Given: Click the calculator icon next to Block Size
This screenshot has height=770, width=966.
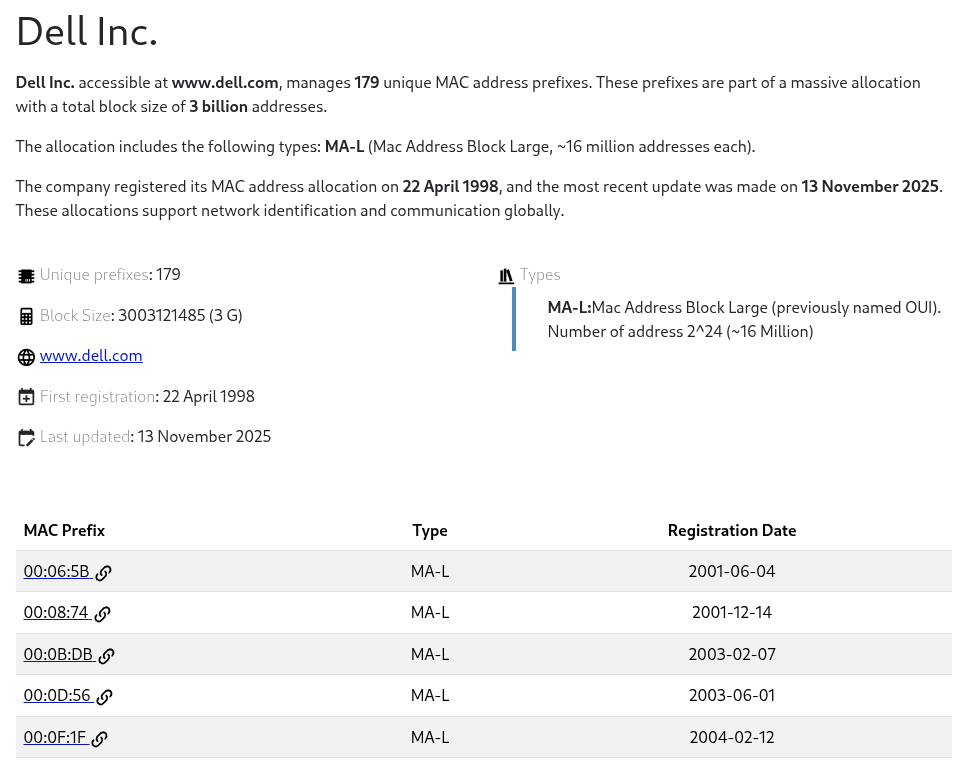Looking at the screenshot, I should [26, 317].
